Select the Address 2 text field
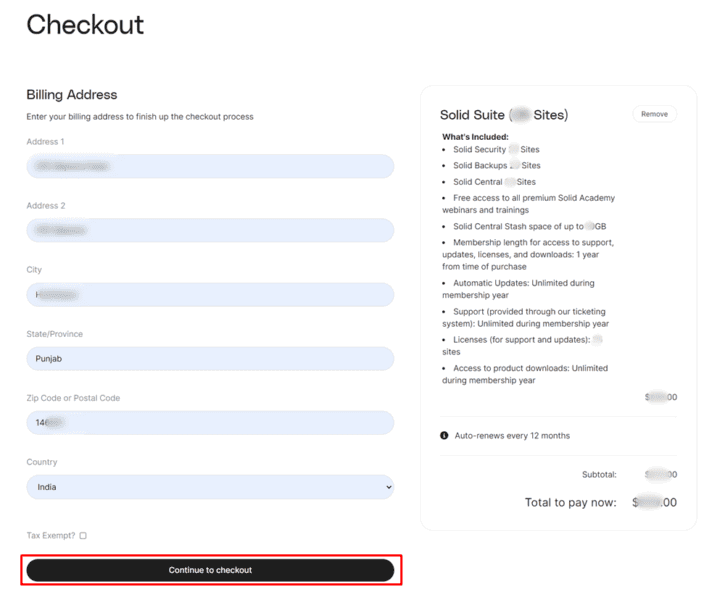This screenshot has width=725, height=600. tap(210, 230)
